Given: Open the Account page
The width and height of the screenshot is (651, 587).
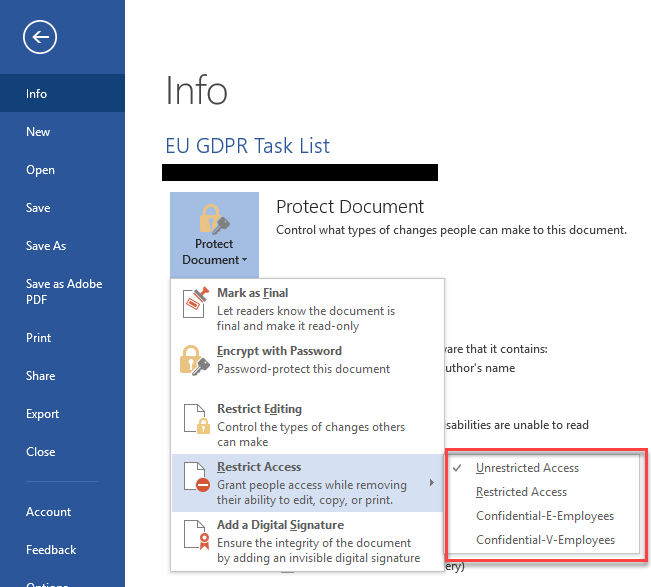Looking at the screenshot, I should 62,512.
